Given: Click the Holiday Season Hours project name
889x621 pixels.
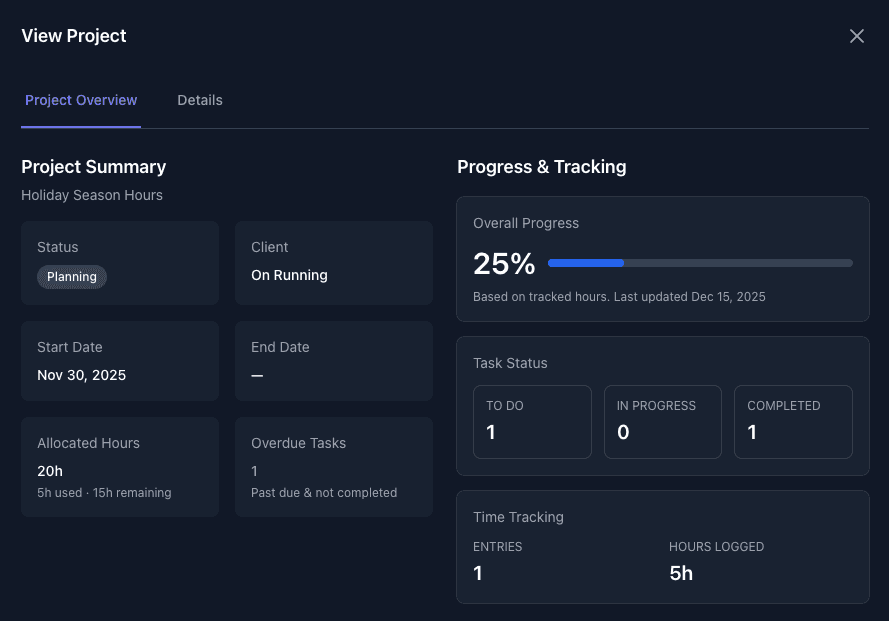Looking at the screenshot, I should point(92,195).
